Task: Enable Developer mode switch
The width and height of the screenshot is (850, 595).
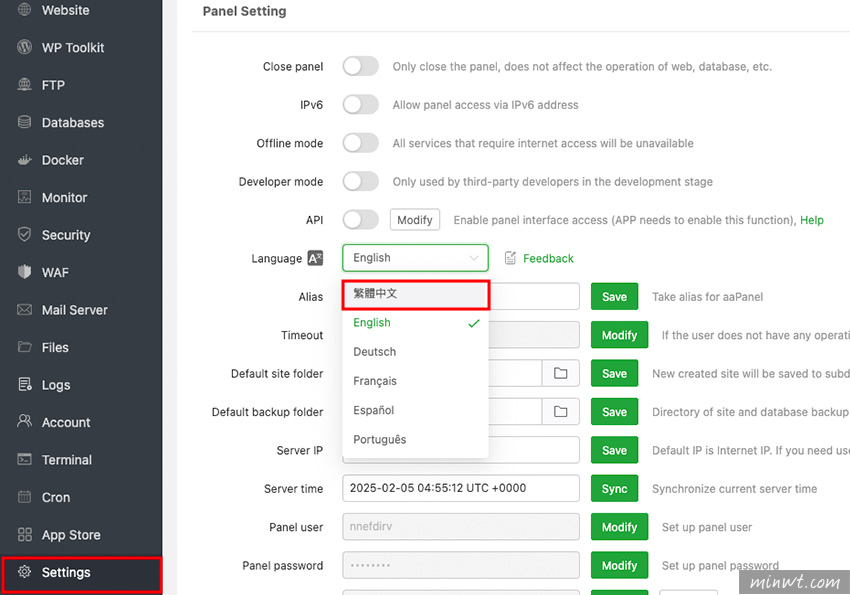Action: 360,182
